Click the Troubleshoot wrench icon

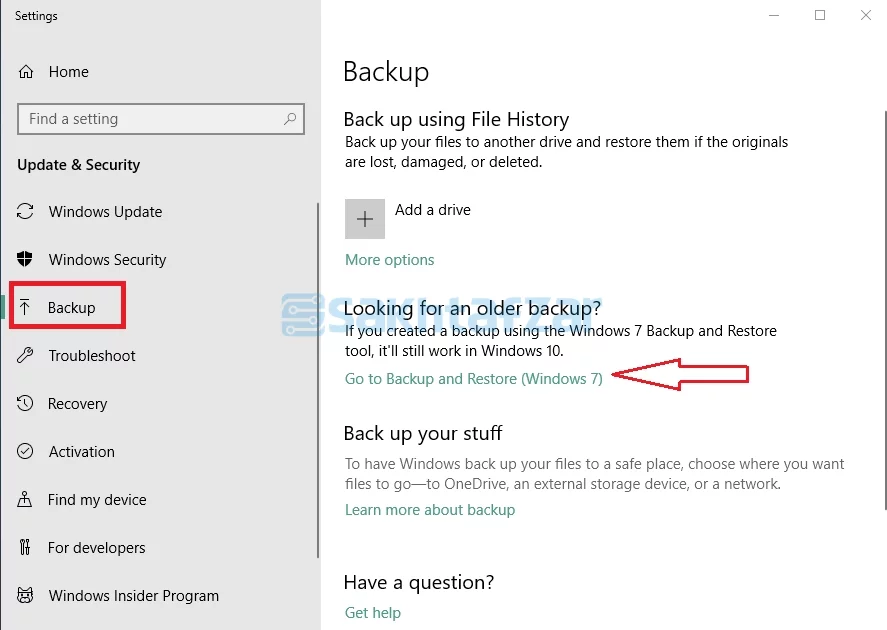click(x=26, y=356)
